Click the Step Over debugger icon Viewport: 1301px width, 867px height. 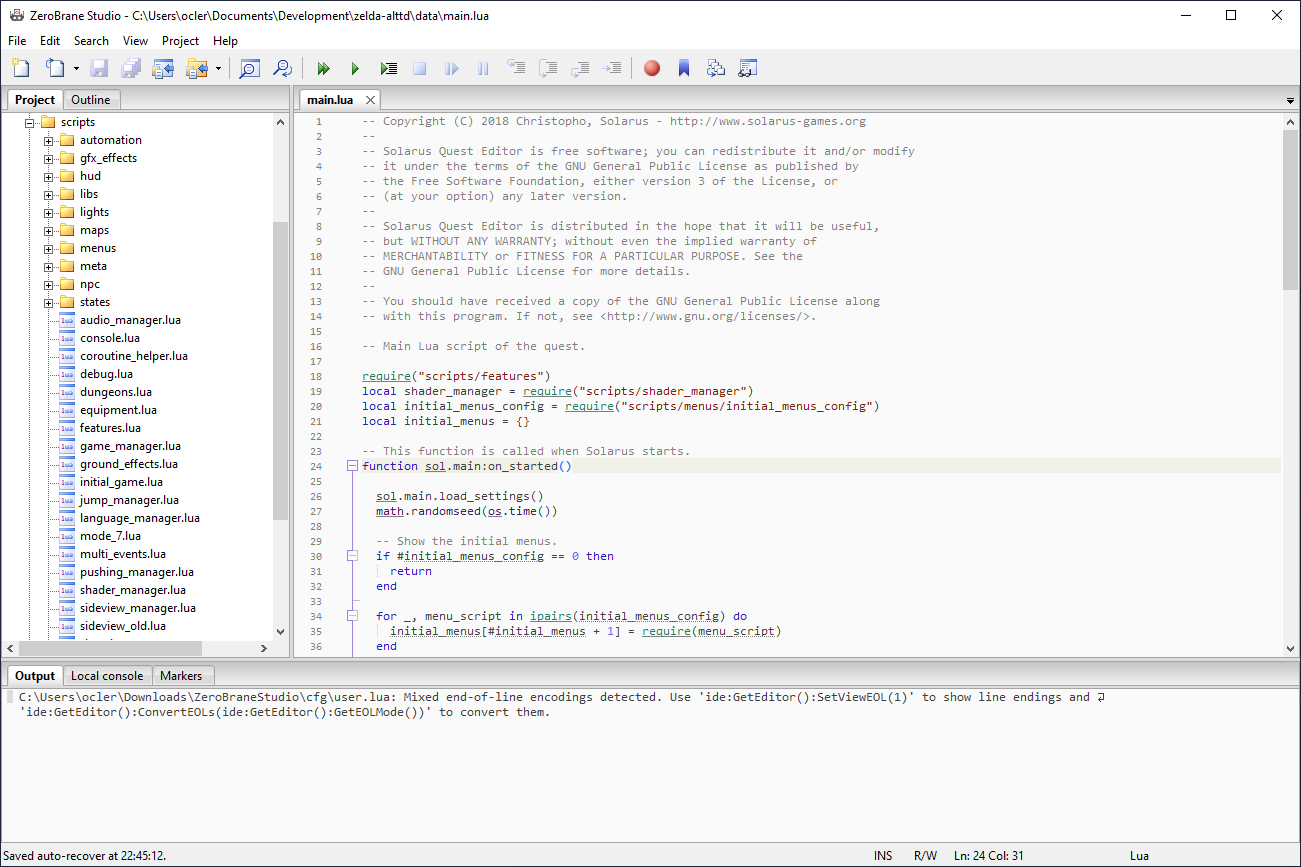pyautogui.click(x=548, y=68)
